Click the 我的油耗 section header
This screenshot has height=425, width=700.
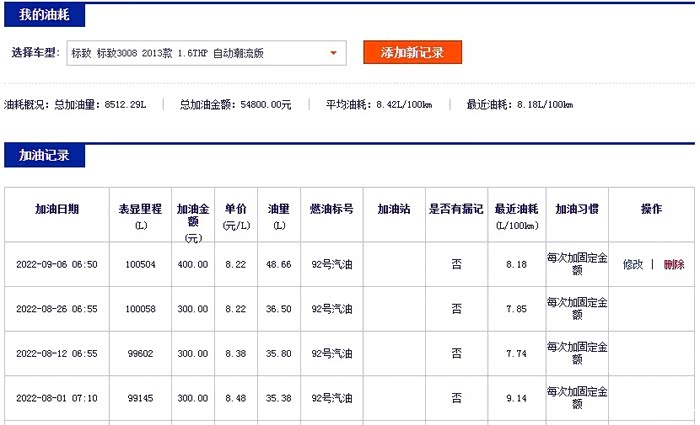44,15
